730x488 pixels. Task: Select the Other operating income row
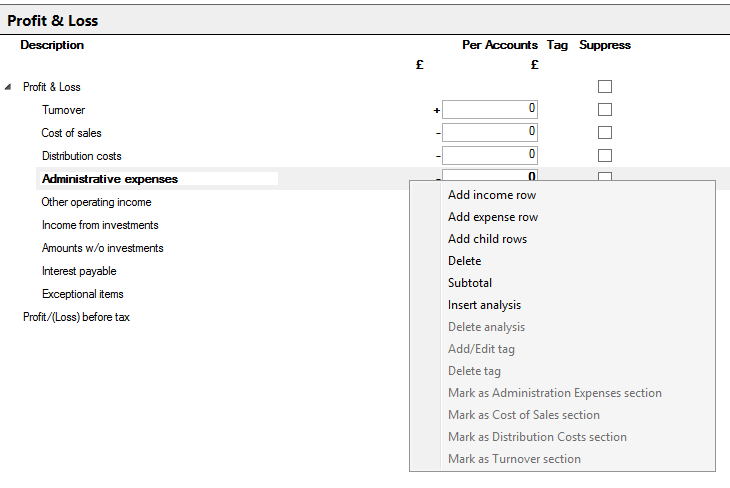coord(96,202)
